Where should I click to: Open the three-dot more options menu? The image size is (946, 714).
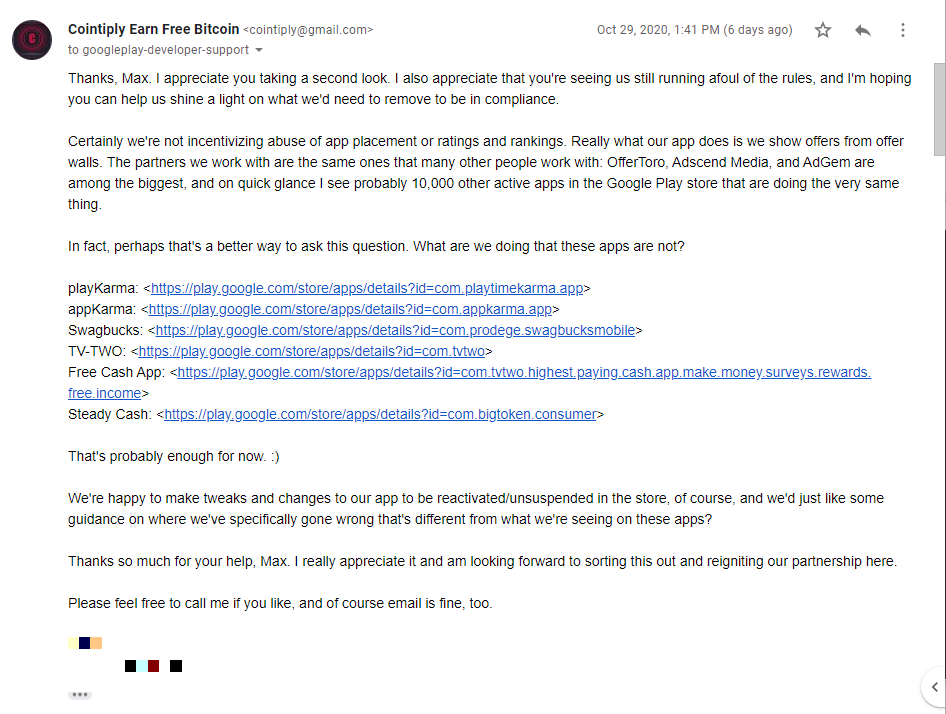pos(903,30)
